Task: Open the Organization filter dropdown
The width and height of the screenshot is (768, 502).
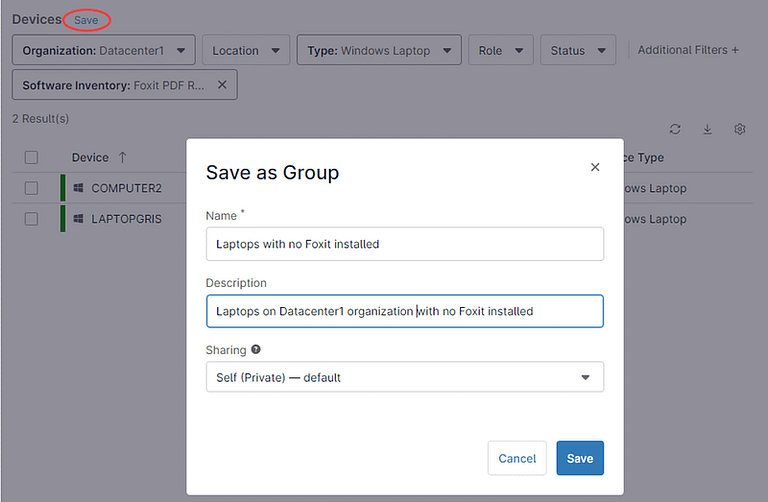Action: coord(104,50)
